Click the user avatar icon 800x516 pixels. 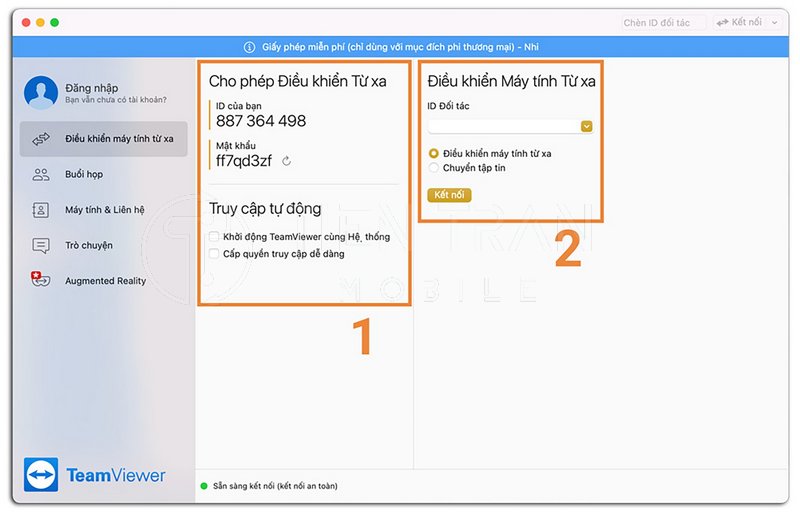click(x=41, y=92)
